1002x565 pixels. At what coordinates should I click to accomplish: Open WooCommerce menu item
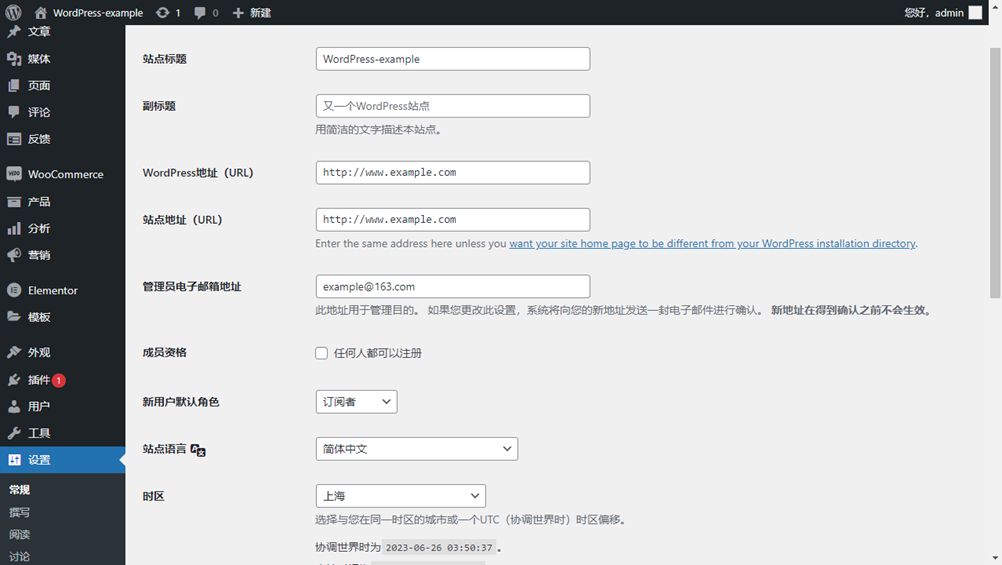[x=63, y=174]
